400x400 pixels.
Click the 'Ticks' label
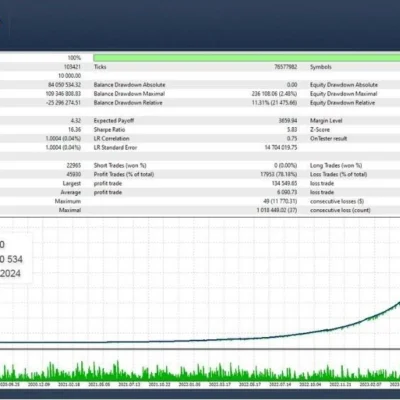100,67
